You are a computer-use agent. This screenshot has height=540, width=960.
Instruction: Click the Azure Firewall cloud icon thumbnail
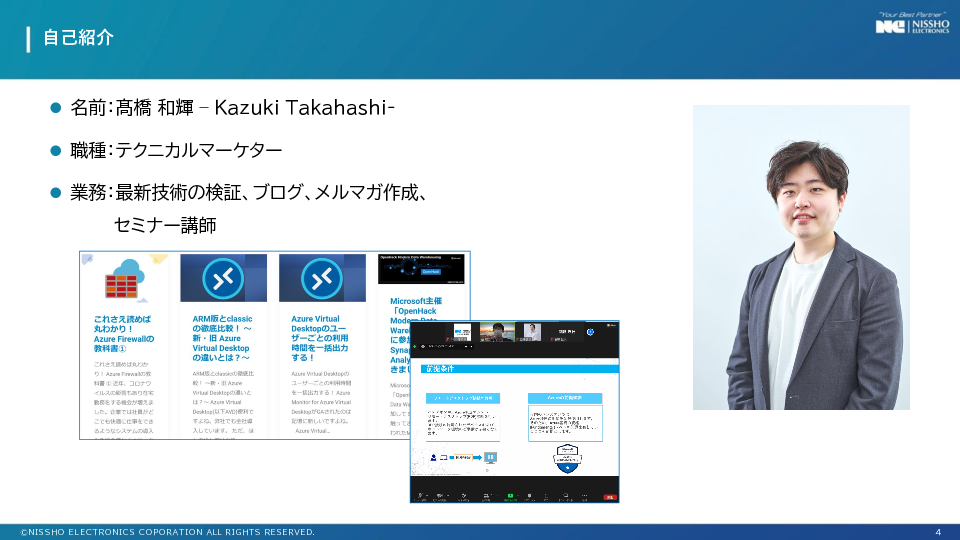pos(126,278)
